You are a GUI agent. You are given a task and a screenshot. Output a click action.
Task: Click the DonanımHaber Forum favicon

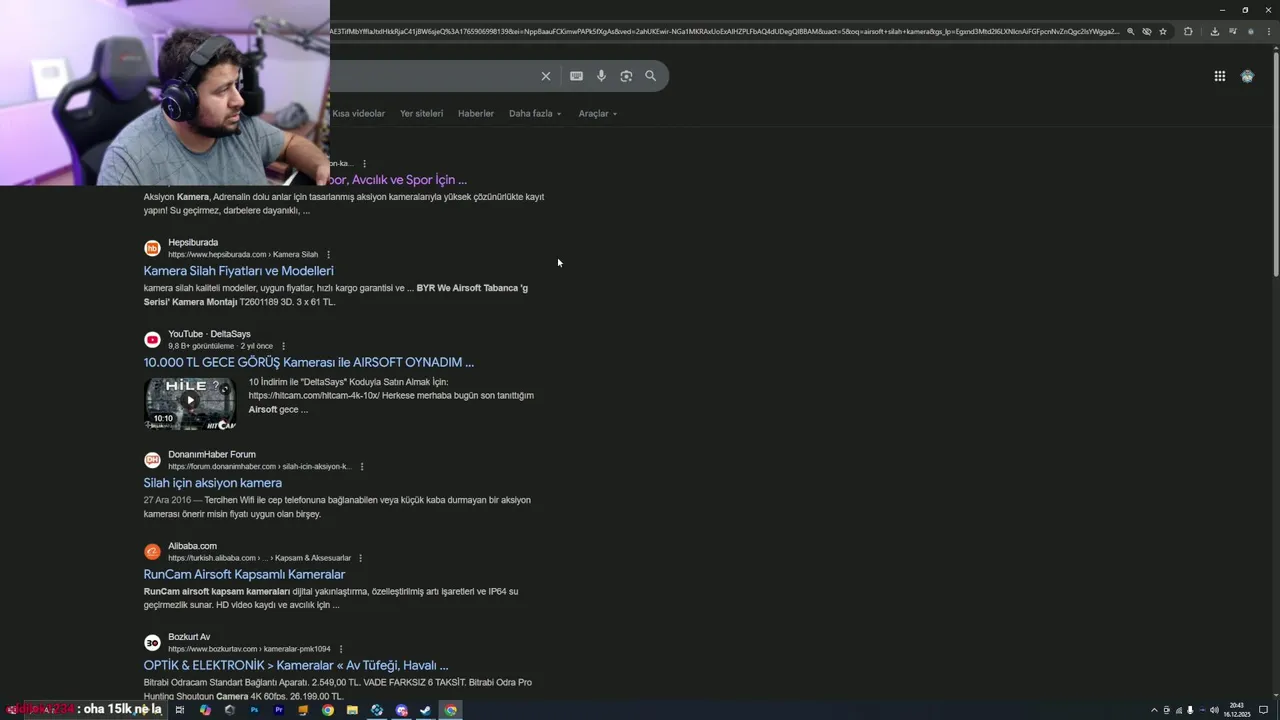[152, 460]
